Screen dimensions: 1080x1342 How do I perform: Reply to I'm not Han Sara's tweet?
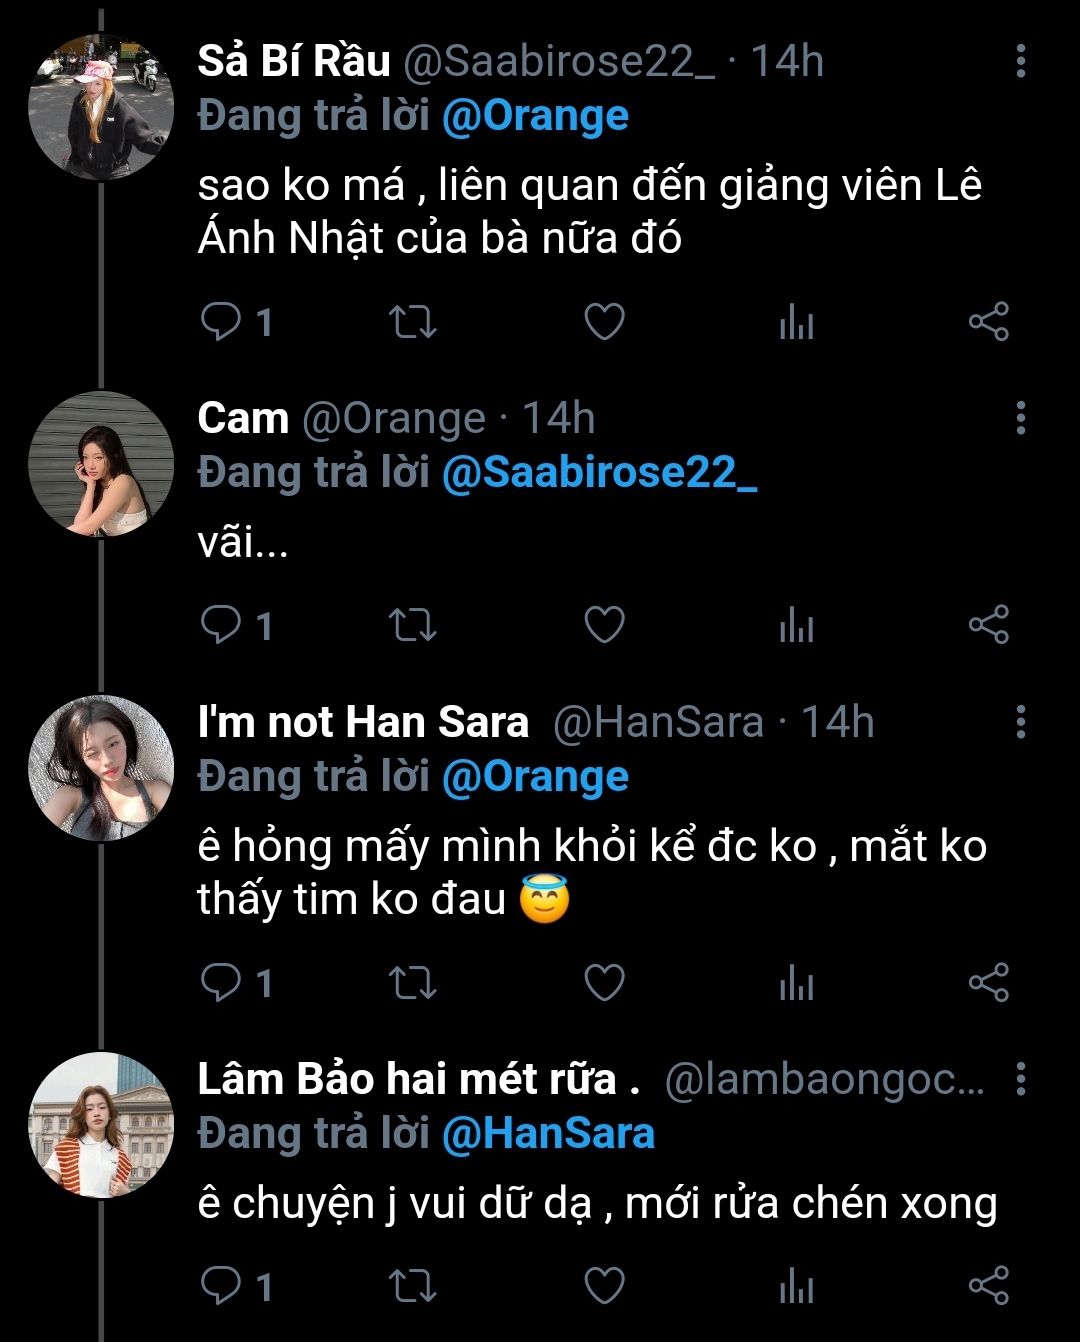pyautogui.click(x=222, y=983)
